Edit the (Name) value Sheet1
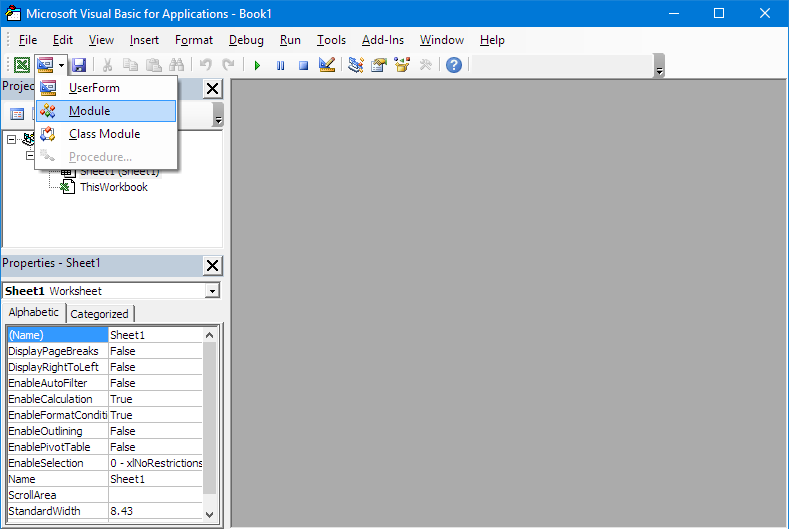789x529 pixels. coord(155,335)
